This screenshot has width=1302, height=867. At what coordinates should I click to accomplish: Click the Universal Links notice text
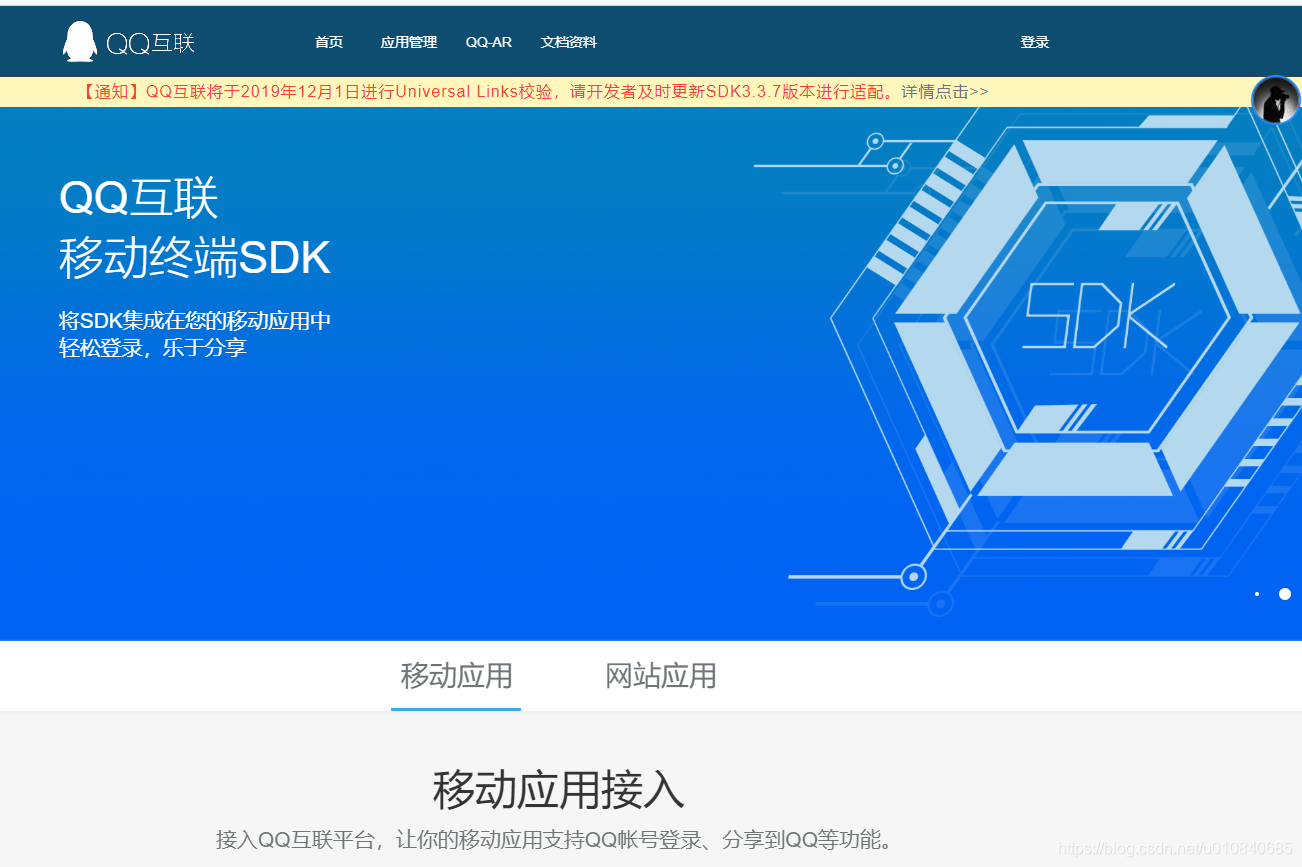(488, 92)
